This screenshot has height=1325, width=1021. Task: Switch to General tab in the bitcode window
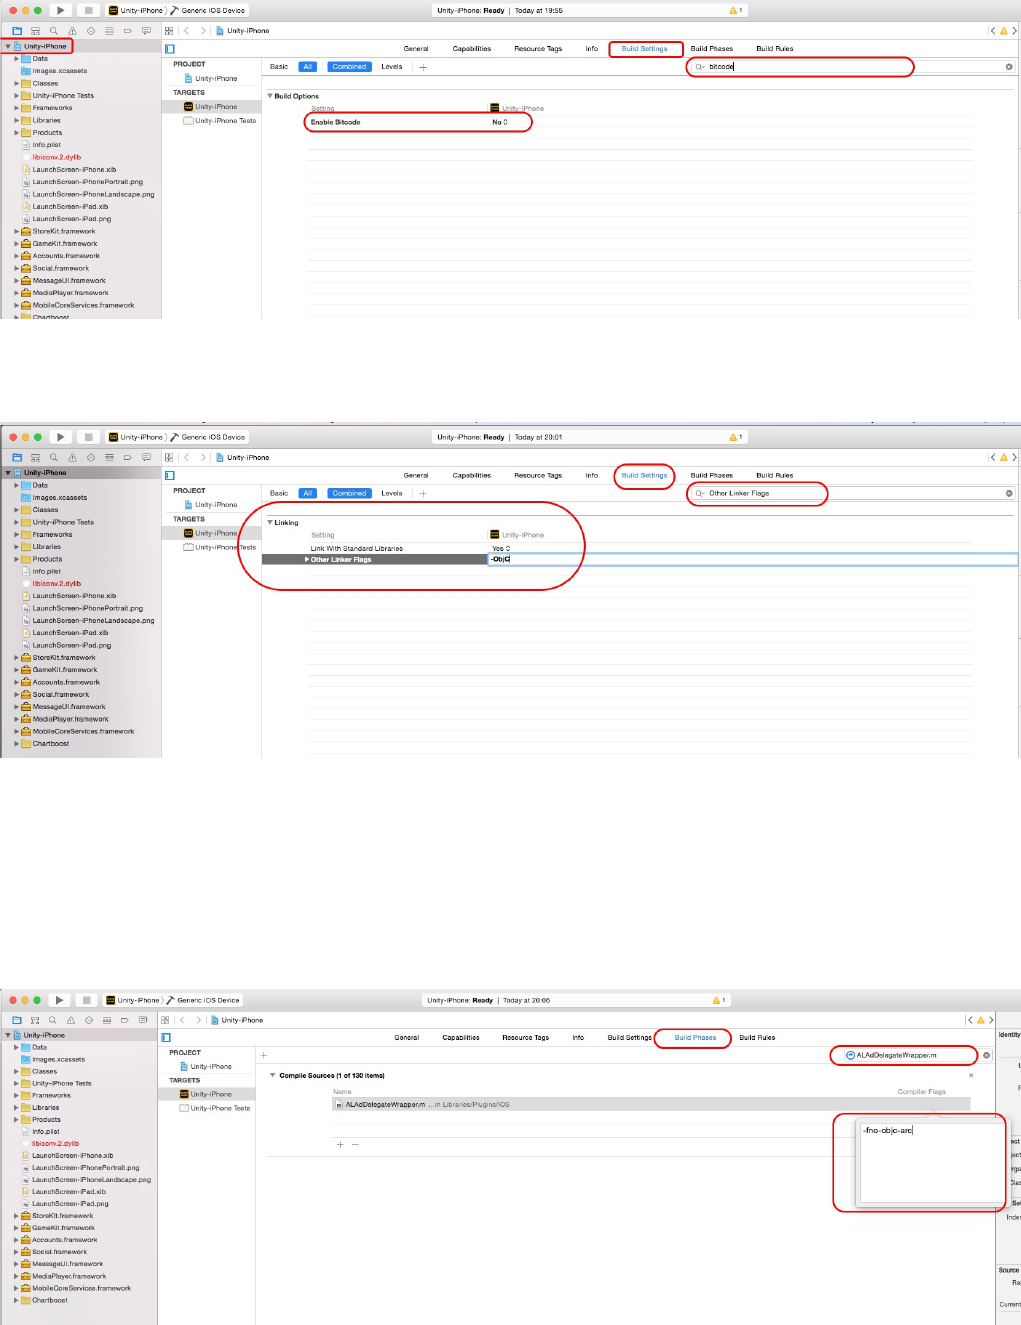point(416,49)
